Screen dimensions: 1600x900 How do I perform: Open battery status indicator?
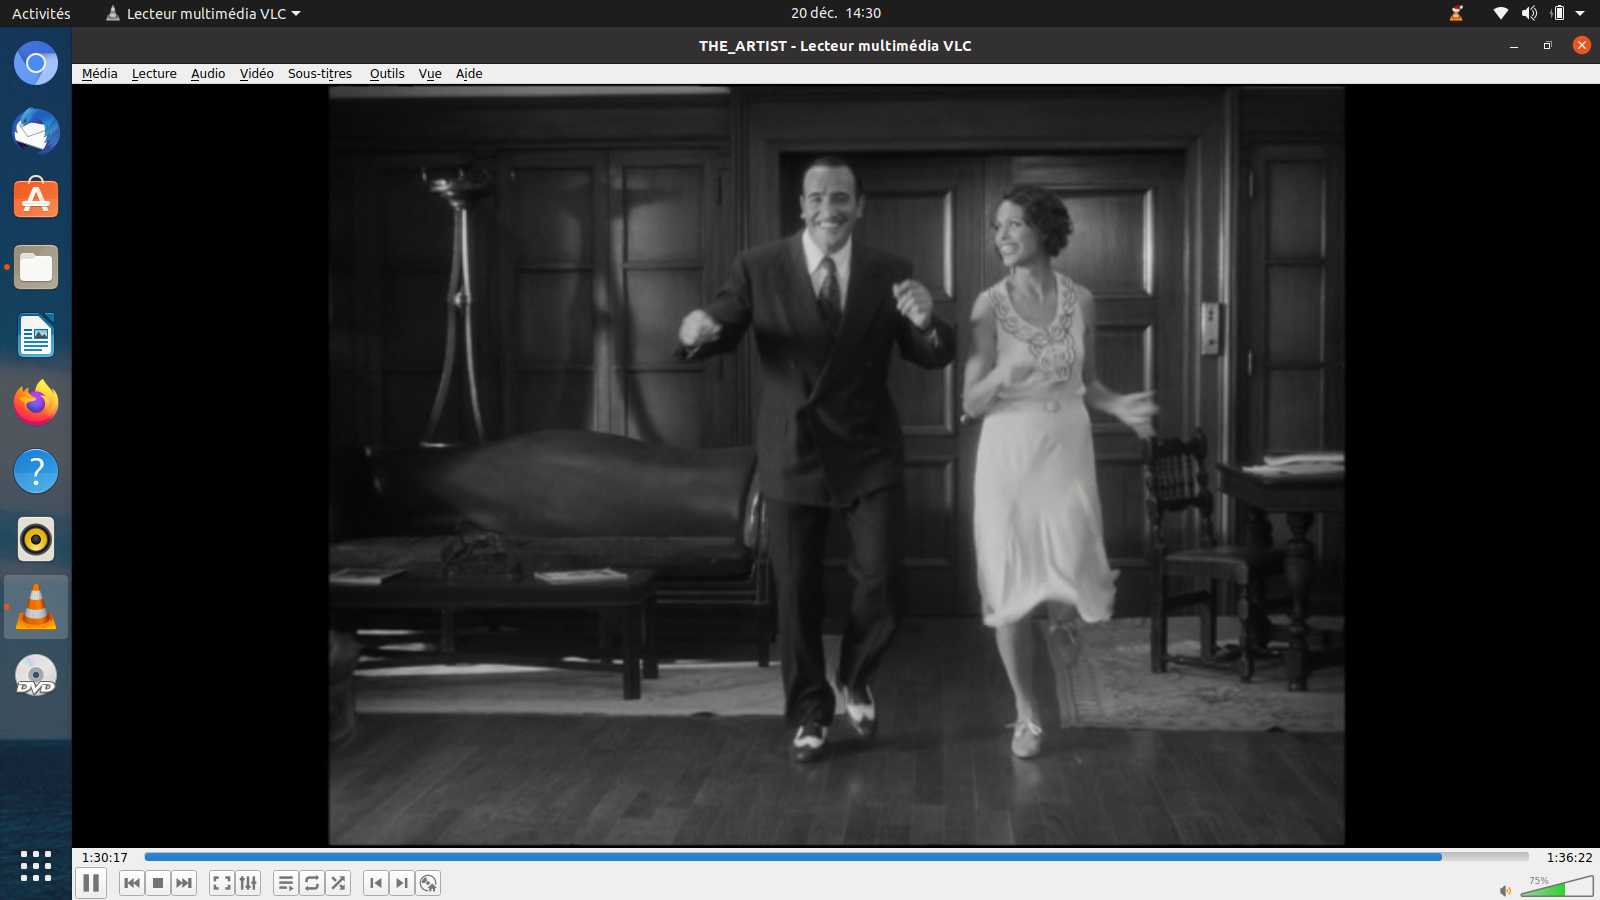(x=1557, y=13)
